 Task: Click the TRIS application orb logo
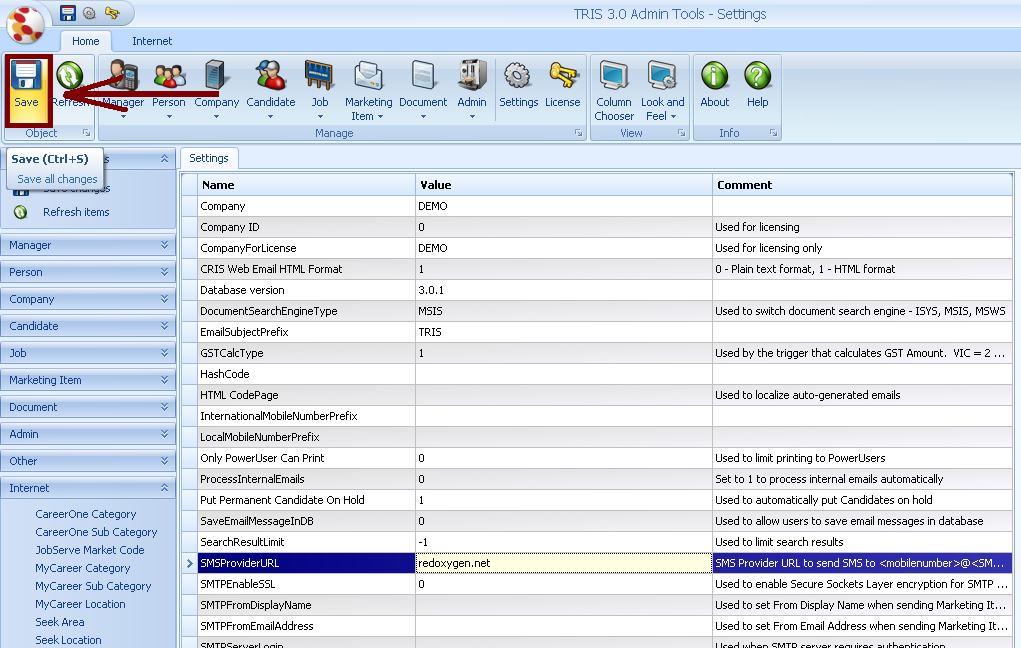(x=25, y=25)
